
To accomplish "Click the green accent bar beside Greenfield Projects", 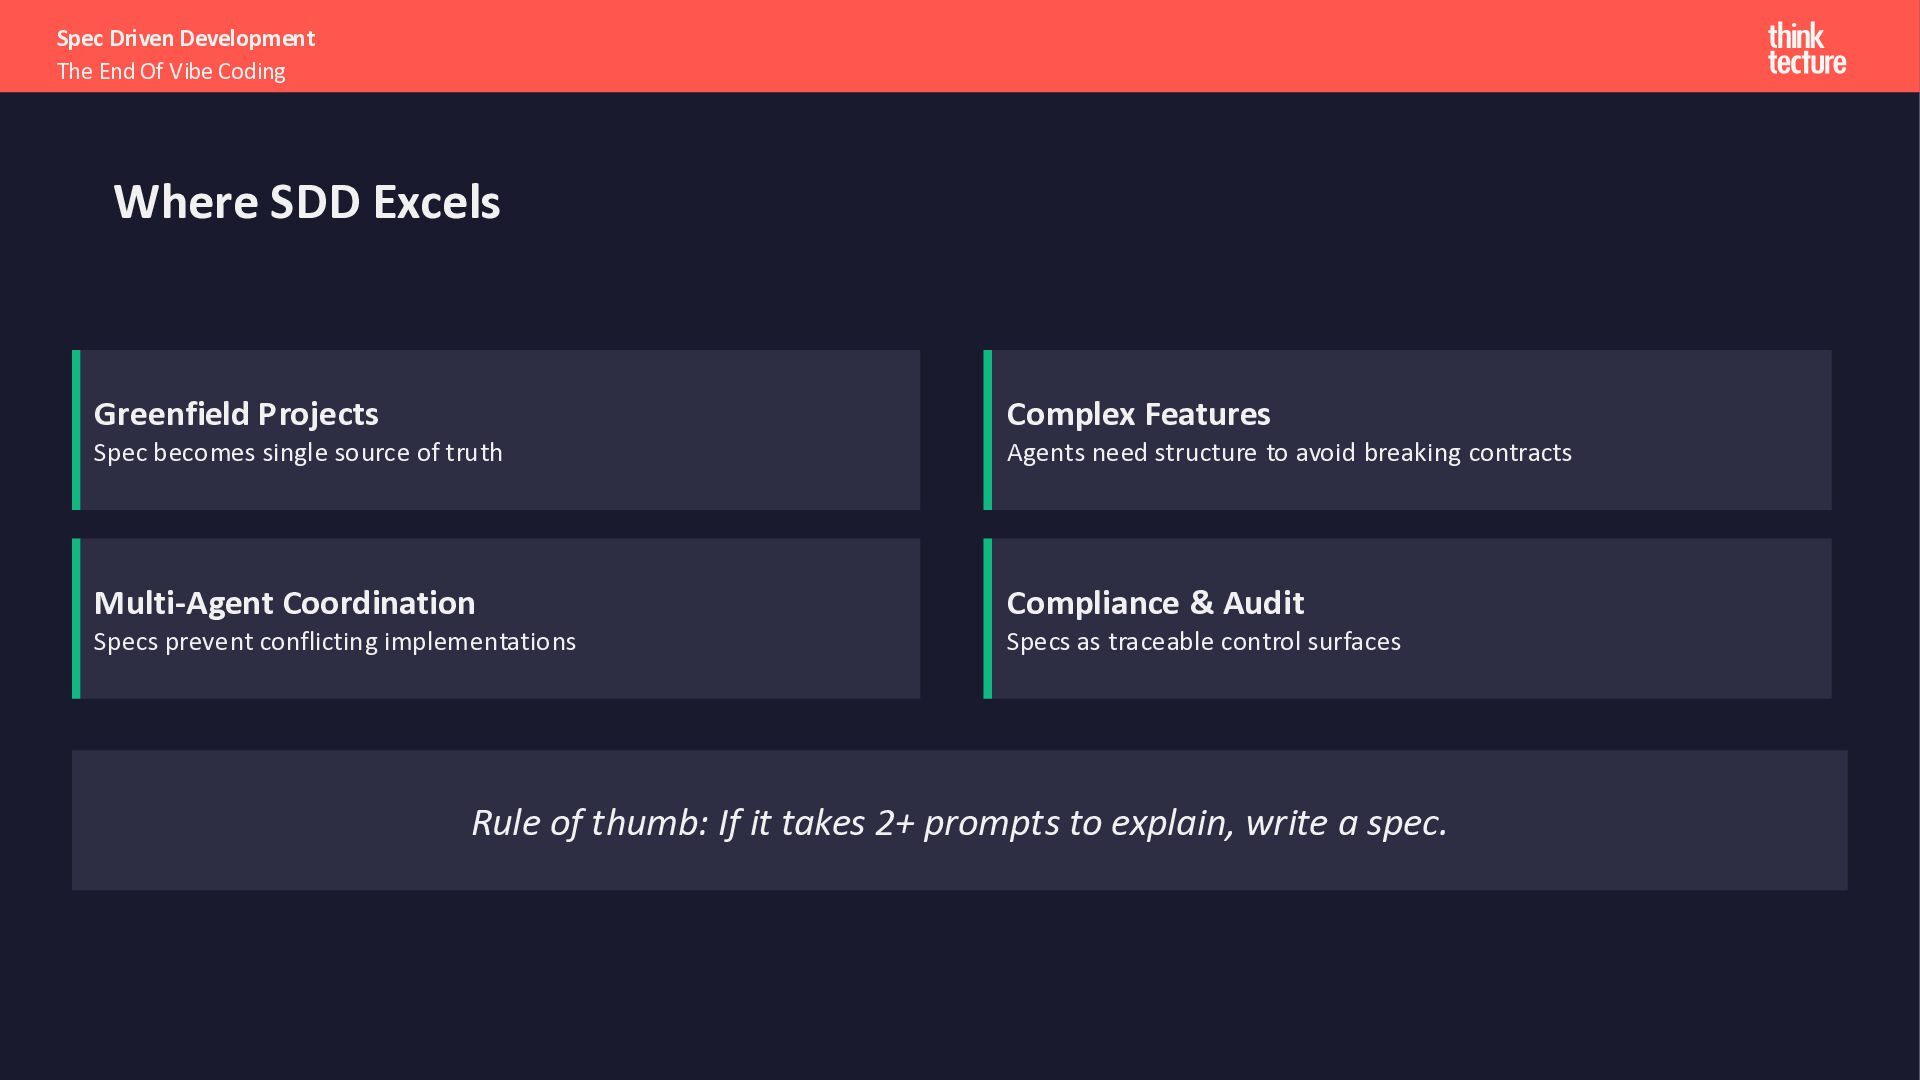I will click(76, 430).
